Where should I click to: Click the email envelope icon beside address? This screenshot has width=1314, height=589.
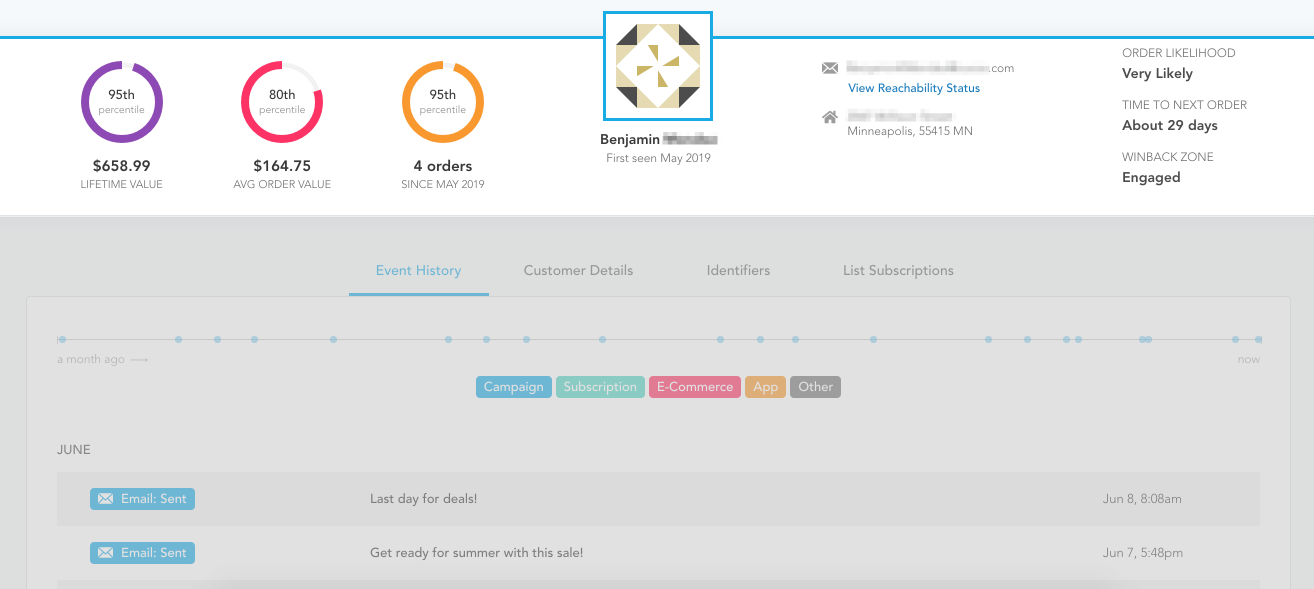[x=830, y=68]
